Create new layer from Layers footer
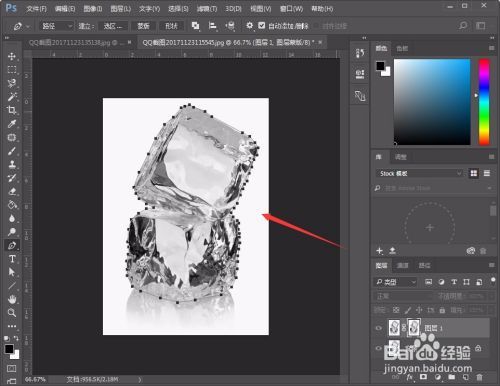 point(465,377)
